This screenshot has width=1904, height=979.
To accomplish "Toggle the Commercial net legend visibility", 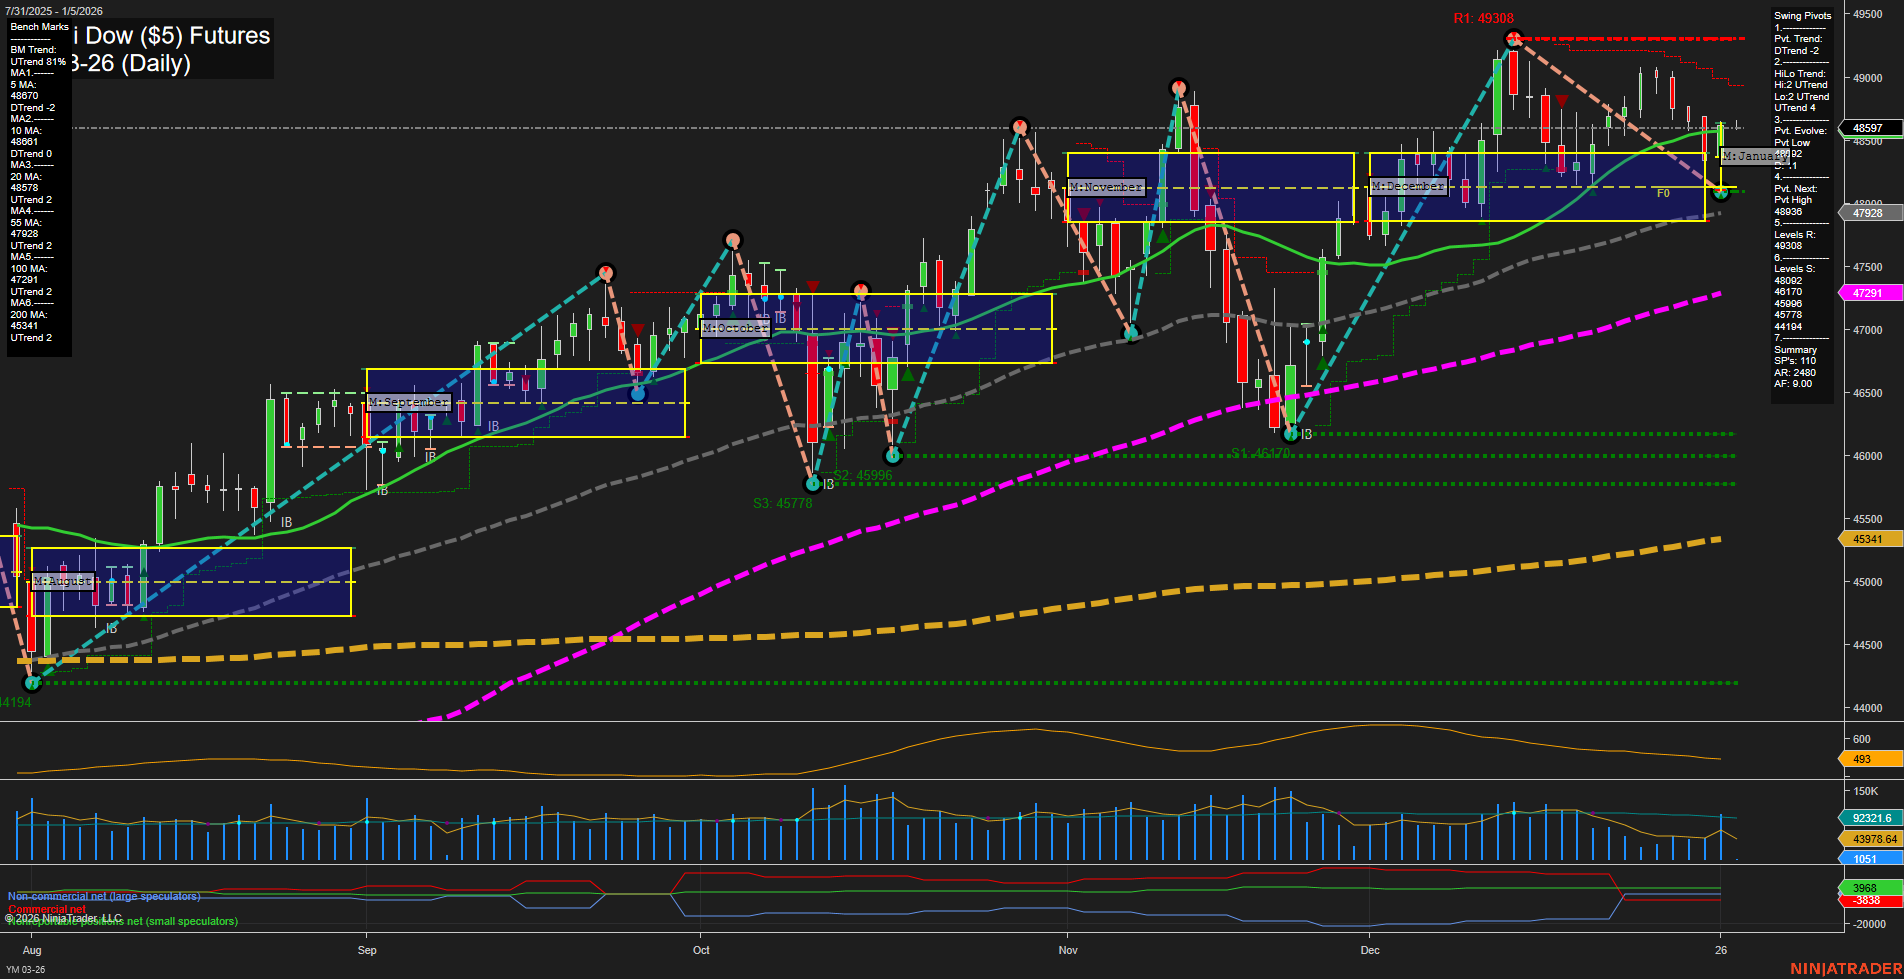I will [x=48, y=911].
